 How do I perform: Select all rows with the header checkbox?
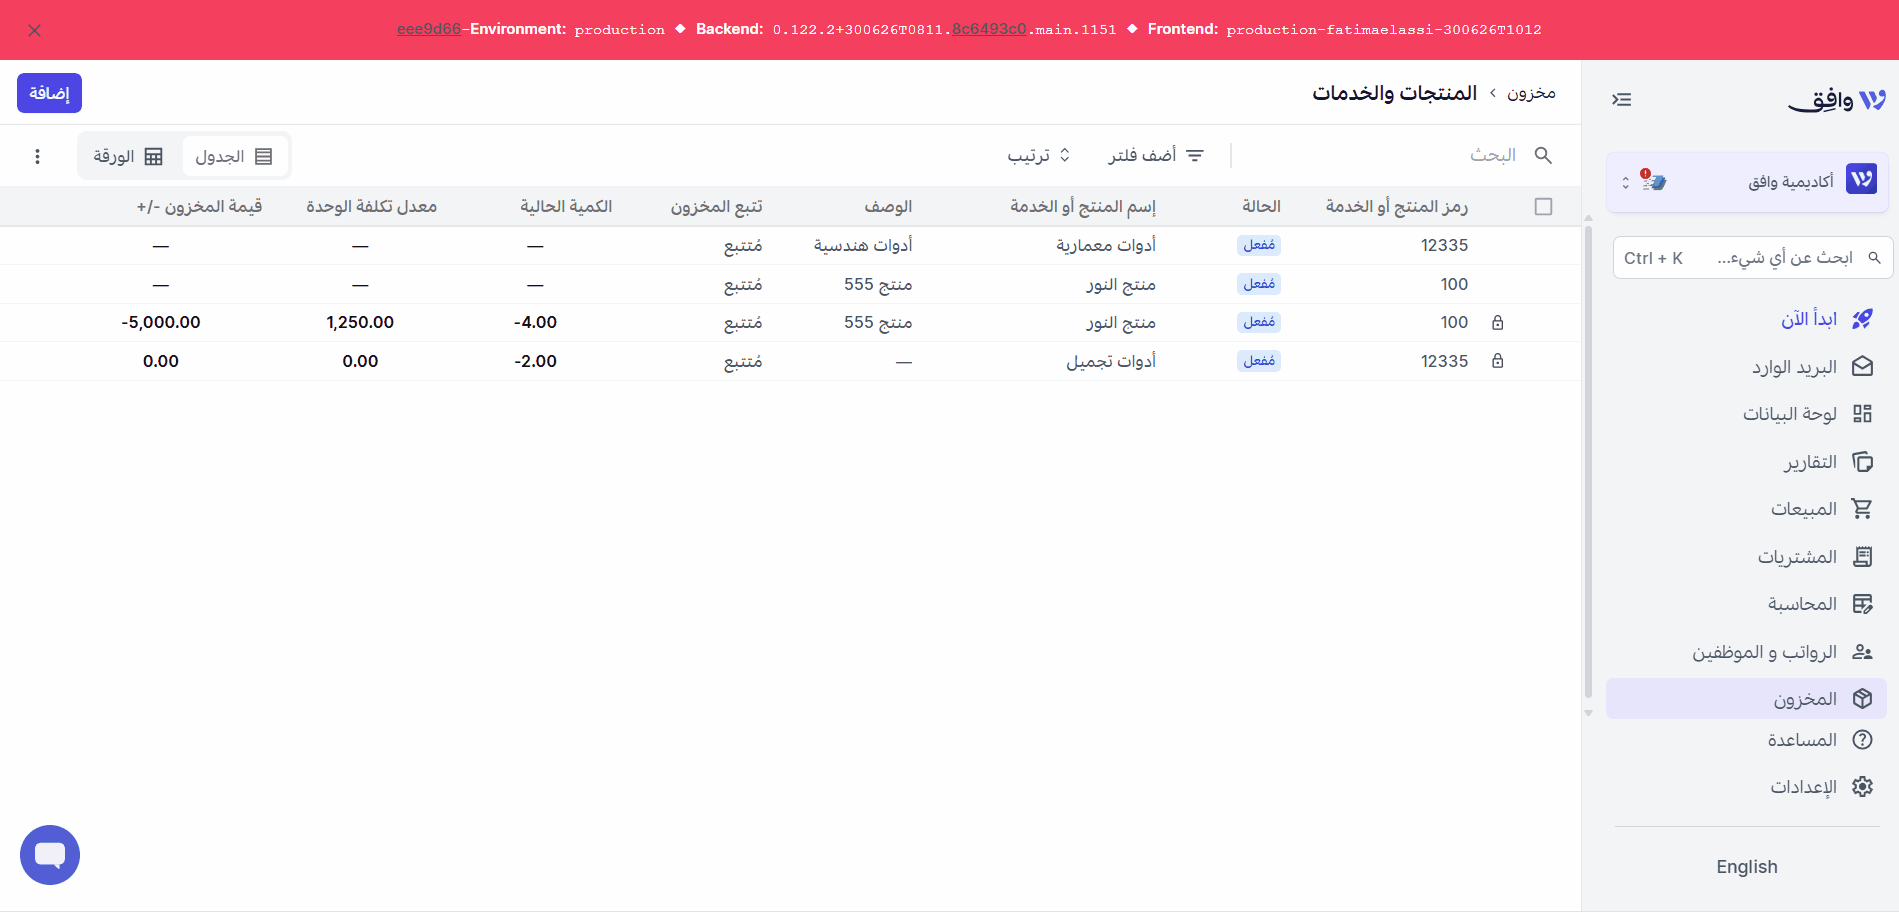pyautogui.click(x=1544, y=207)
